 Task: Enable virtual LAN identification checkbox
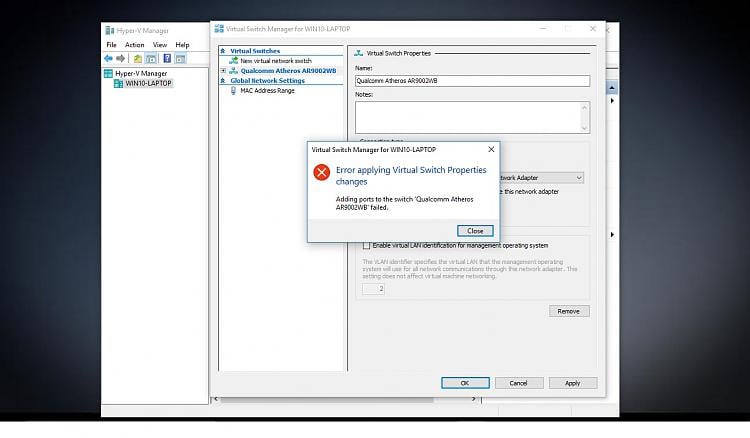tap(366, 246)
